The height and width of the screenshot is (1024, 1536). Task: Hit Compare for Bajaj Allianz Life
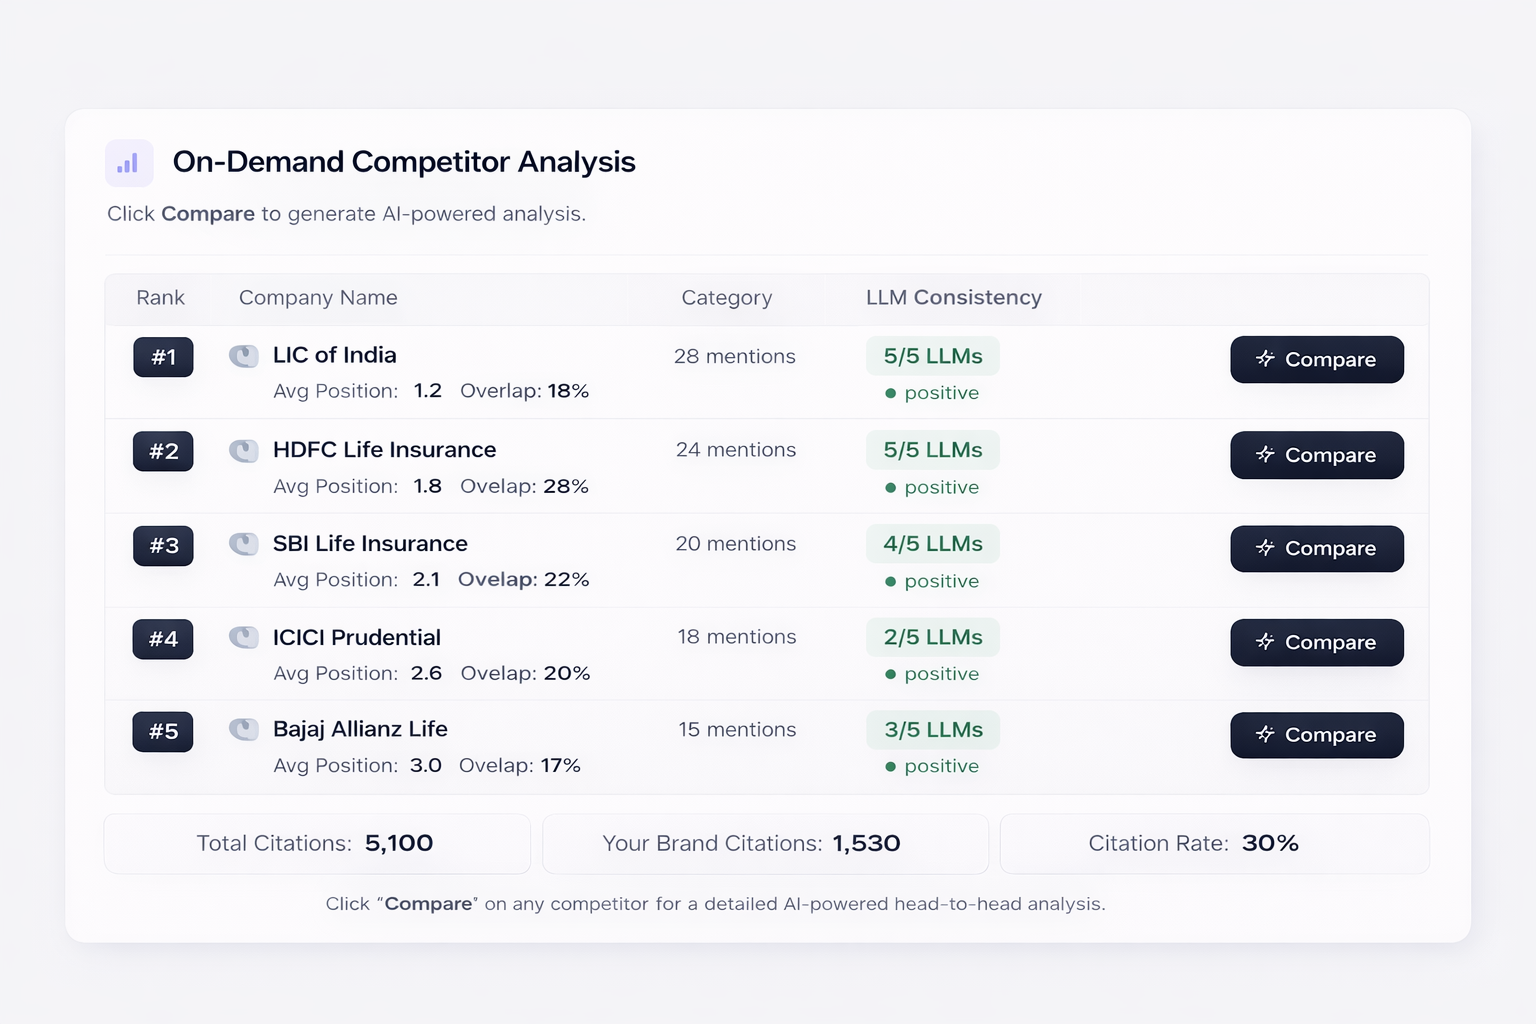click(1316, 735)
